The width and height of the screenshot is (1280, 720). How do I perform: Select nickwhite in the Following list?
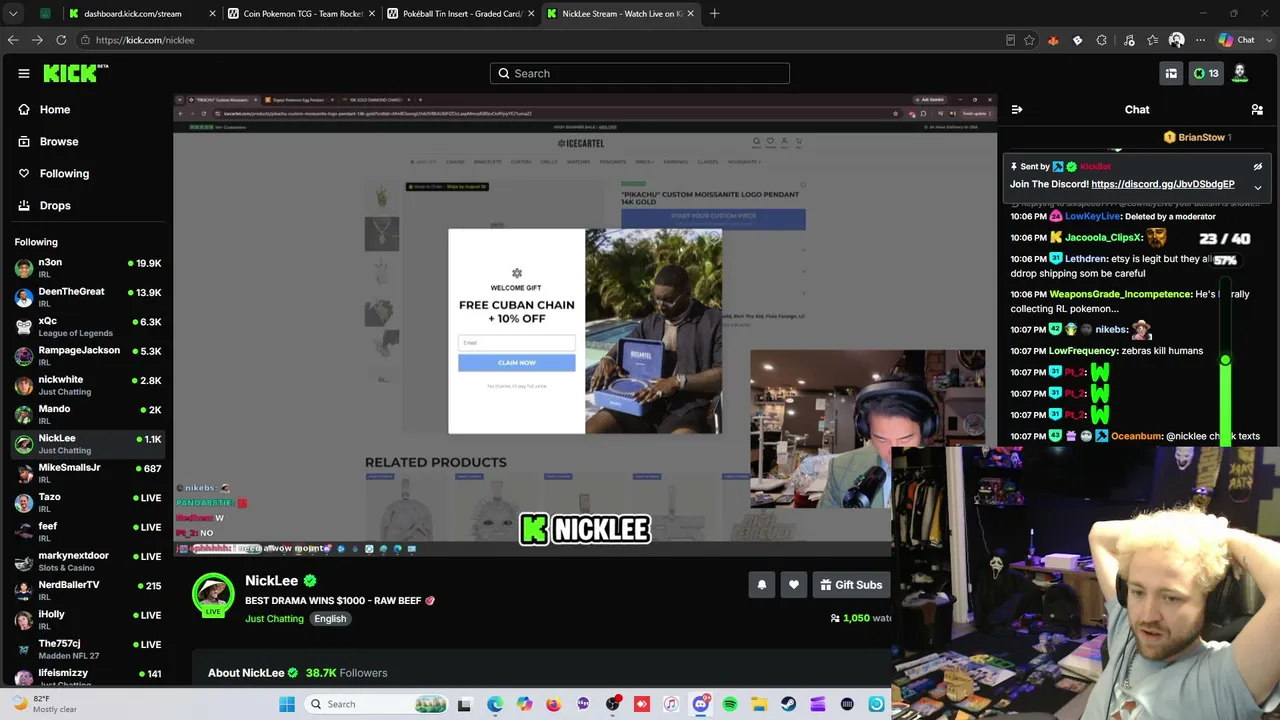tap(88, 385)
